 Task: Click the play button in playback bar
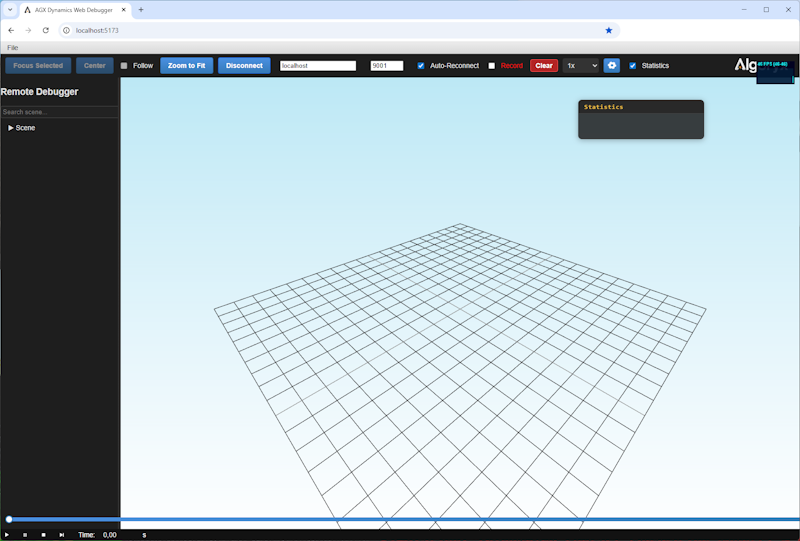[x=7, y=535]
